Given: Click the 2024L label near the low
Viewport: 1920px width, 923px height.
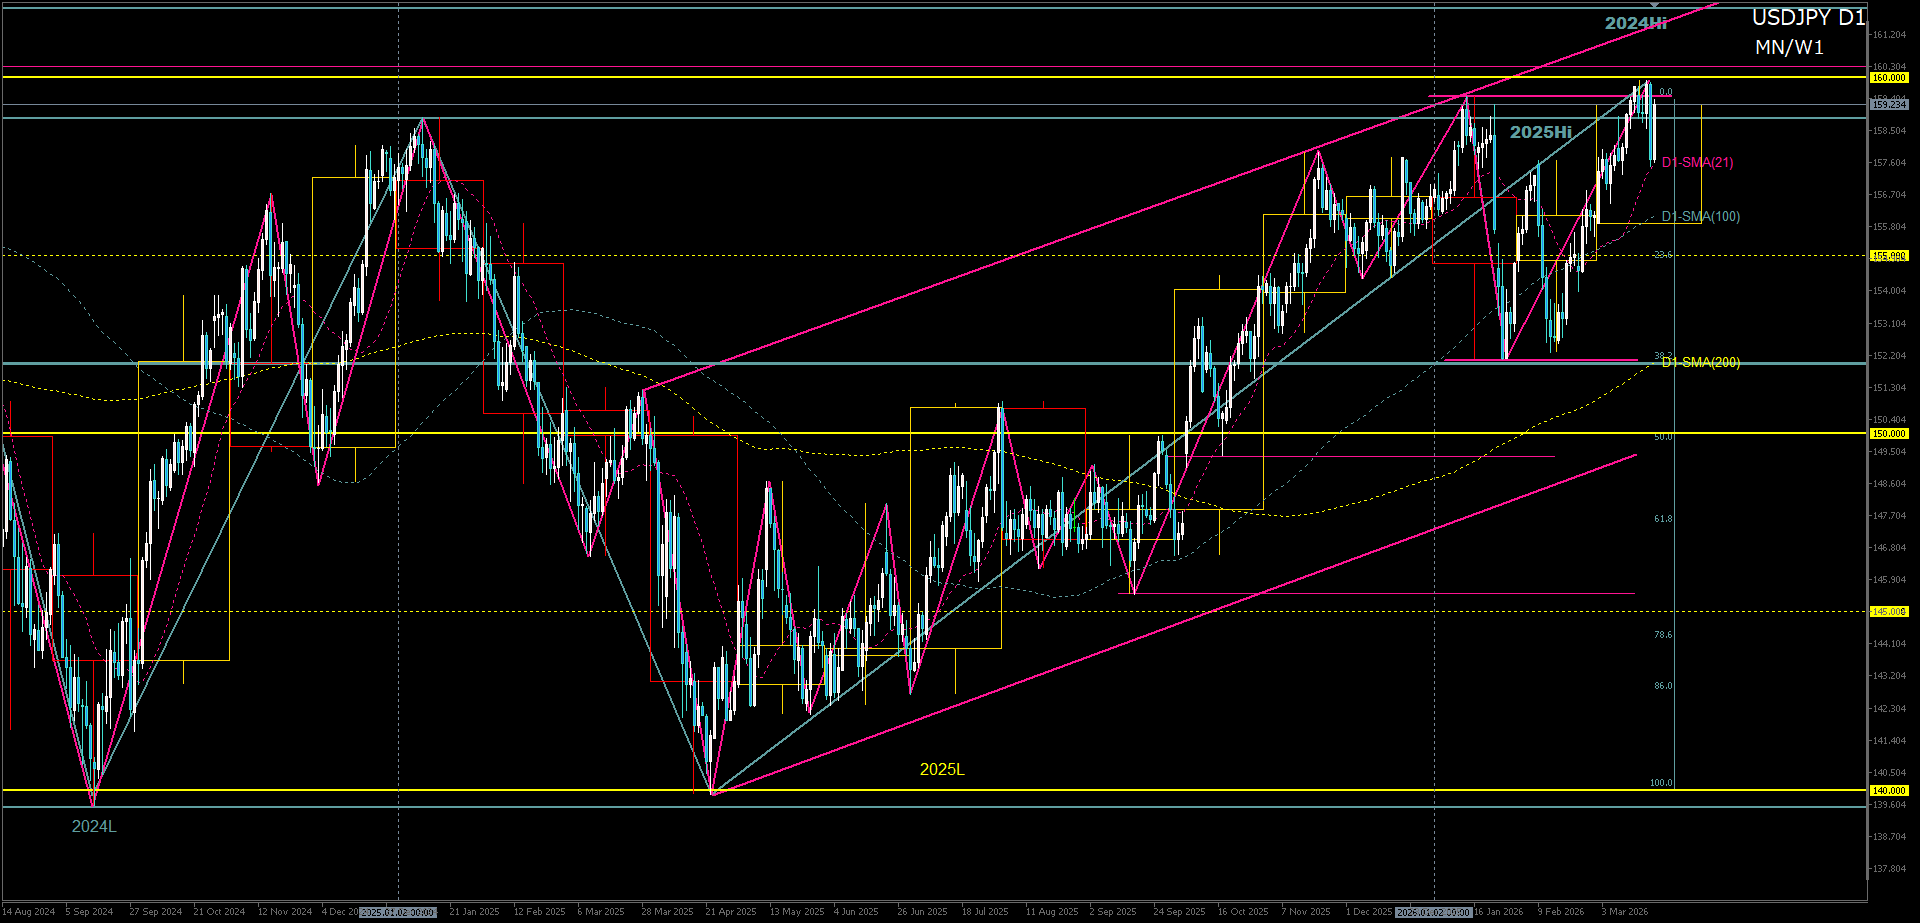Looking at the screenshot, I should tap(94, 826).
